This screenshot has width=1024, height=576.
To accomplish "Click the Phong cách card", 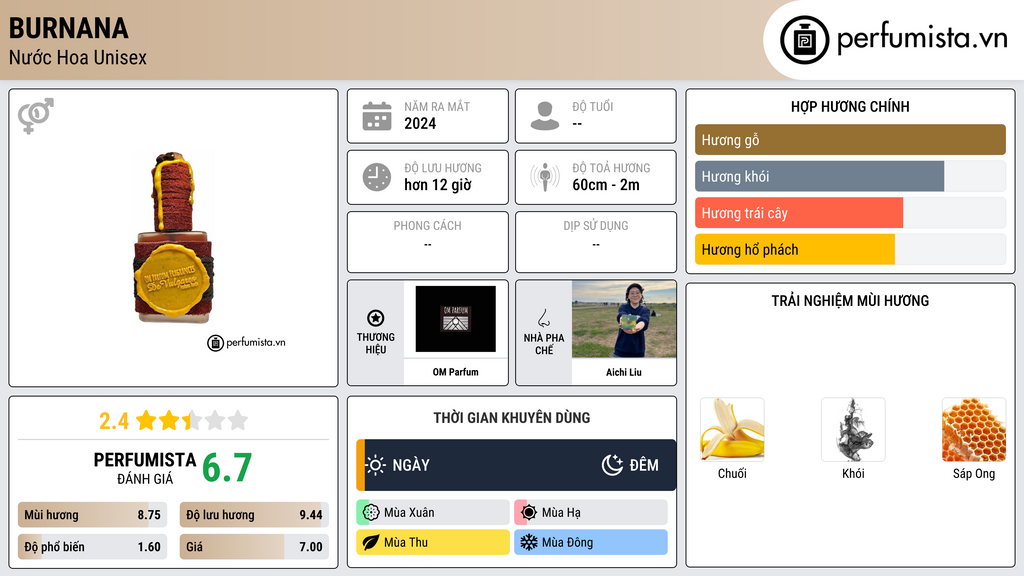I will pos(428,242).
